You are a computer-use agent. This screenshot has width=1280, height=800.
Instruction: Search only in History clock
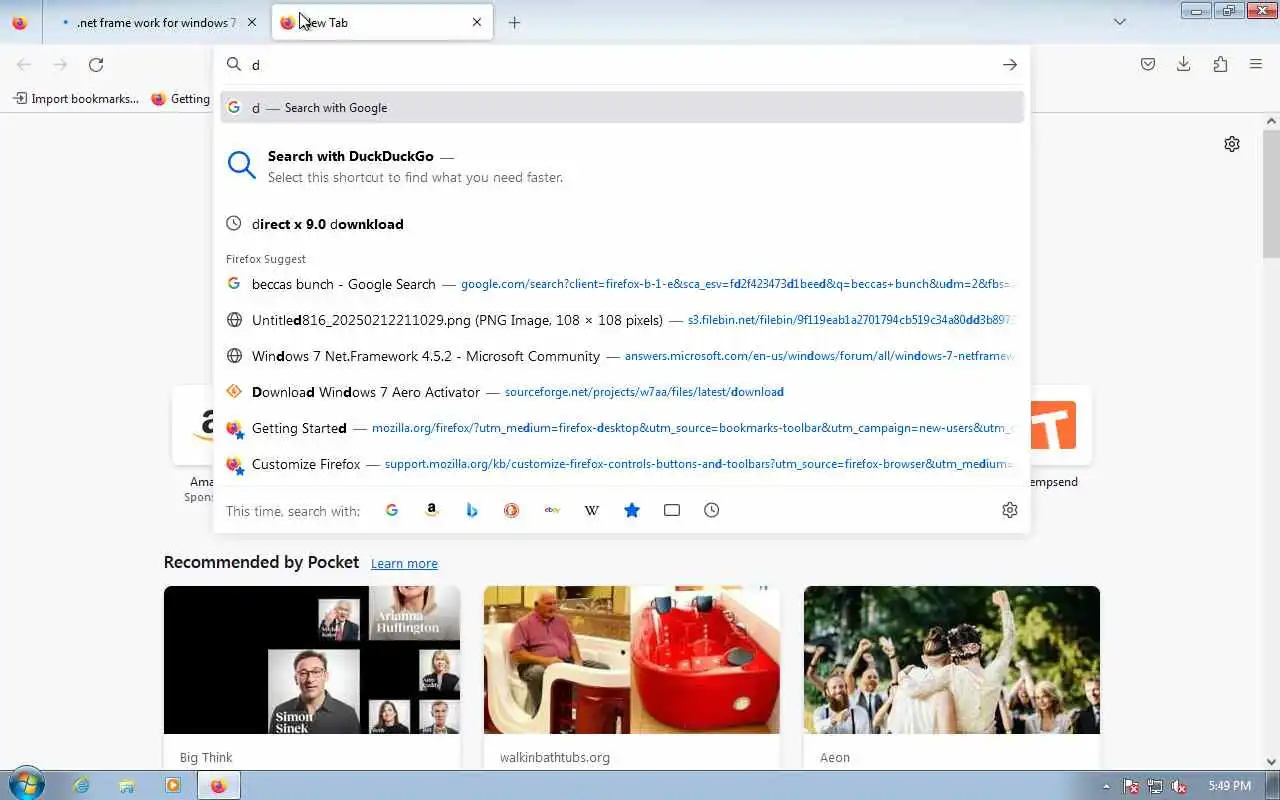pos(712,510)
